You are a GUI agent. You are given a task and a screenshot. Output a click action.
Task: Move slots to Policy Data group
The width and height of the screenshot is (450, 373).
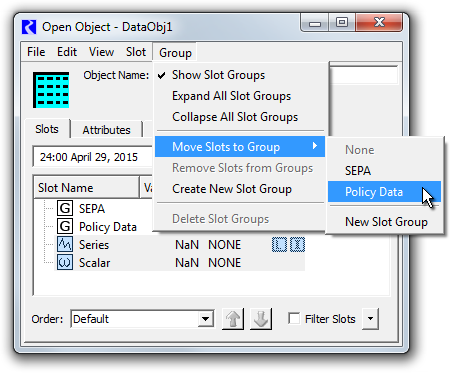pos(384,192)
